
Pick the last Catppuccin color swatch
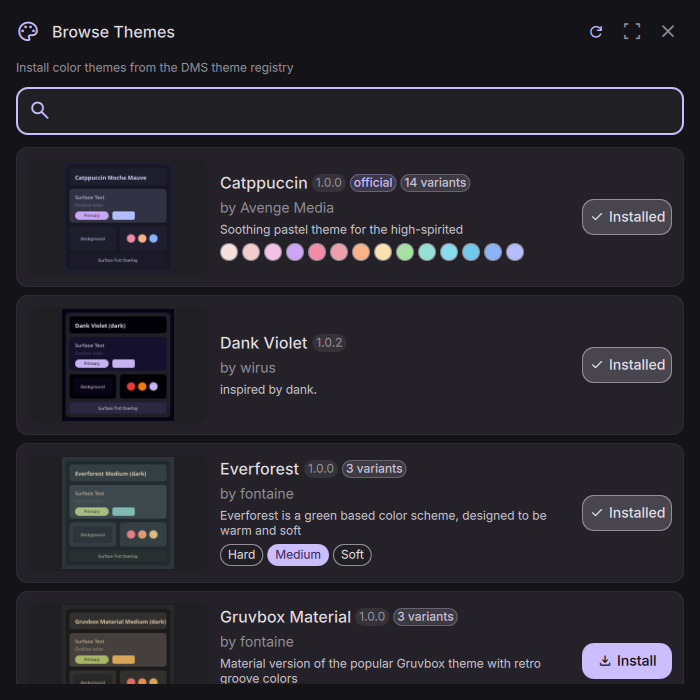pyautogui.click(x=515, y=252)
